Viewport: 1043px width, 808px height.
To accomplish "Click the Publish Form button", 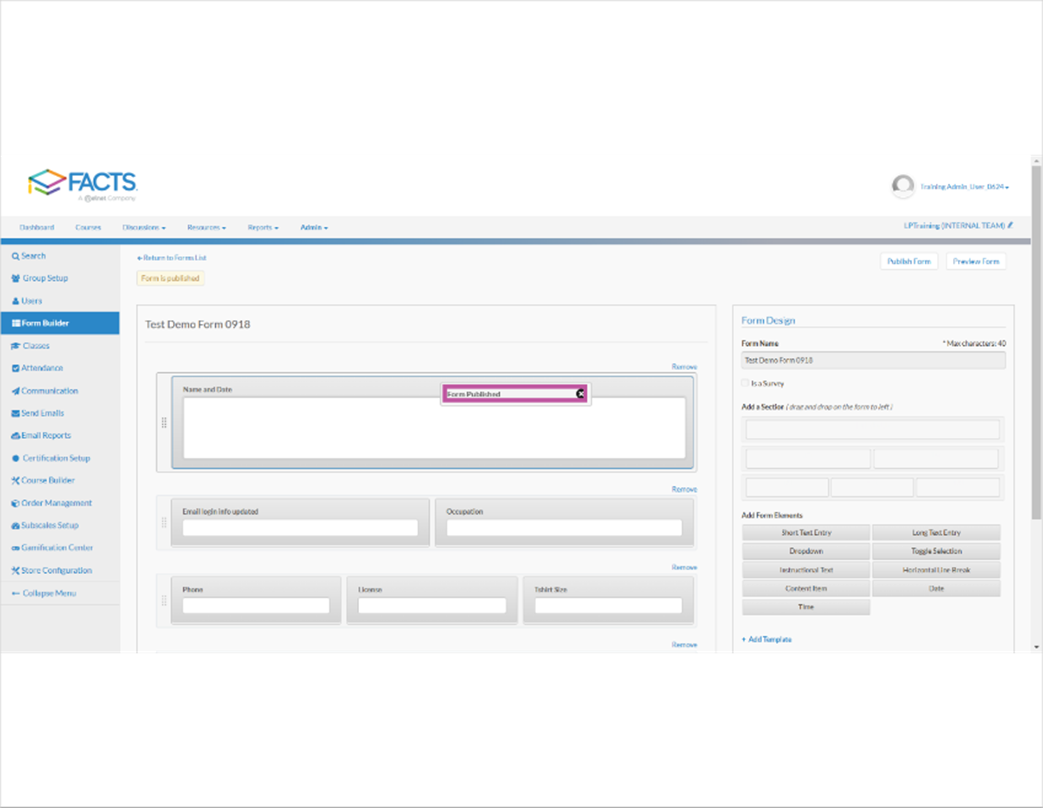I will point(909,261).
